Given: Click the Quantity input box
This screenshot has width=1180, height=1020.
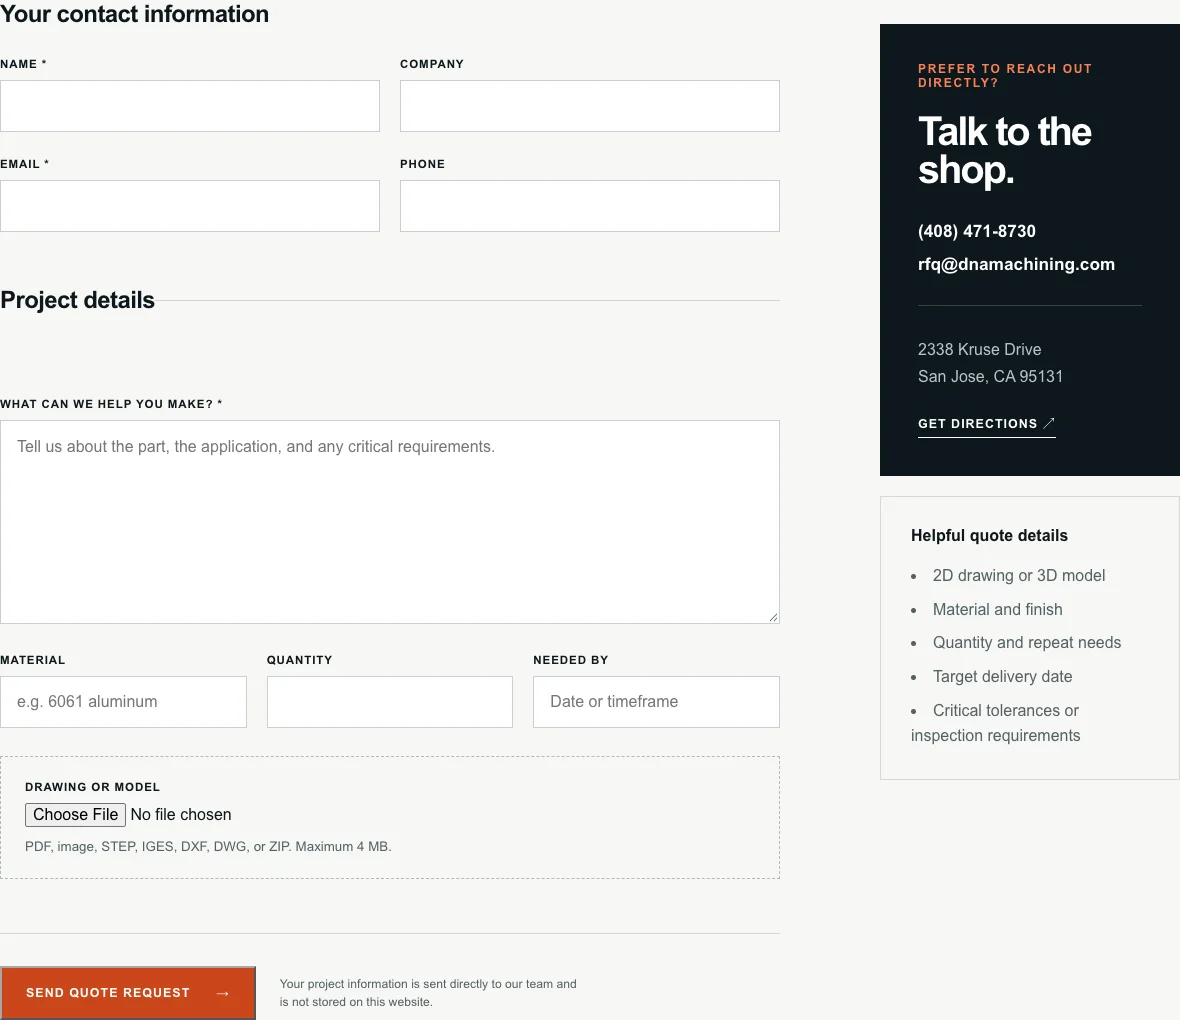Looking at the screenshot, I should (390, 702).
